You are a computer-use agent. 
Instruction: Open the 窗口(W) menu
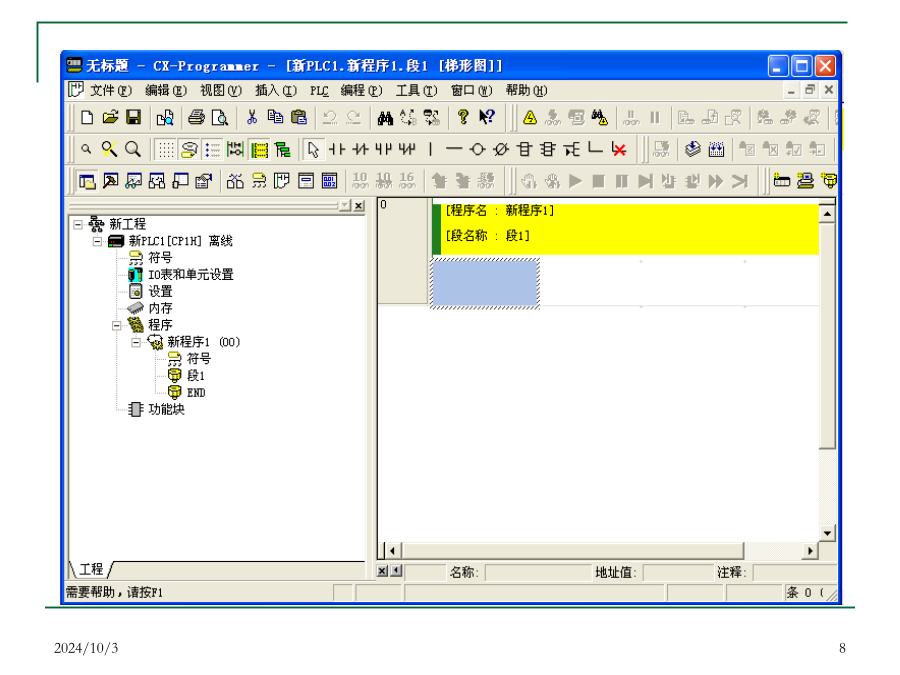click(472, 91)
